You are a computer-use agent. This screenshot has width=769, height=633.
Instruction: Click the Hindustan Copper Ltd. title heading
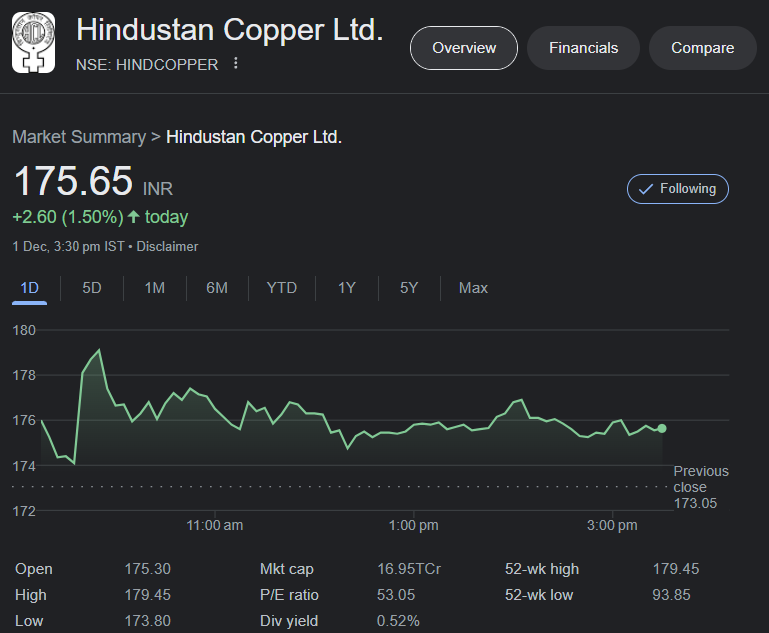click(230, 30)
